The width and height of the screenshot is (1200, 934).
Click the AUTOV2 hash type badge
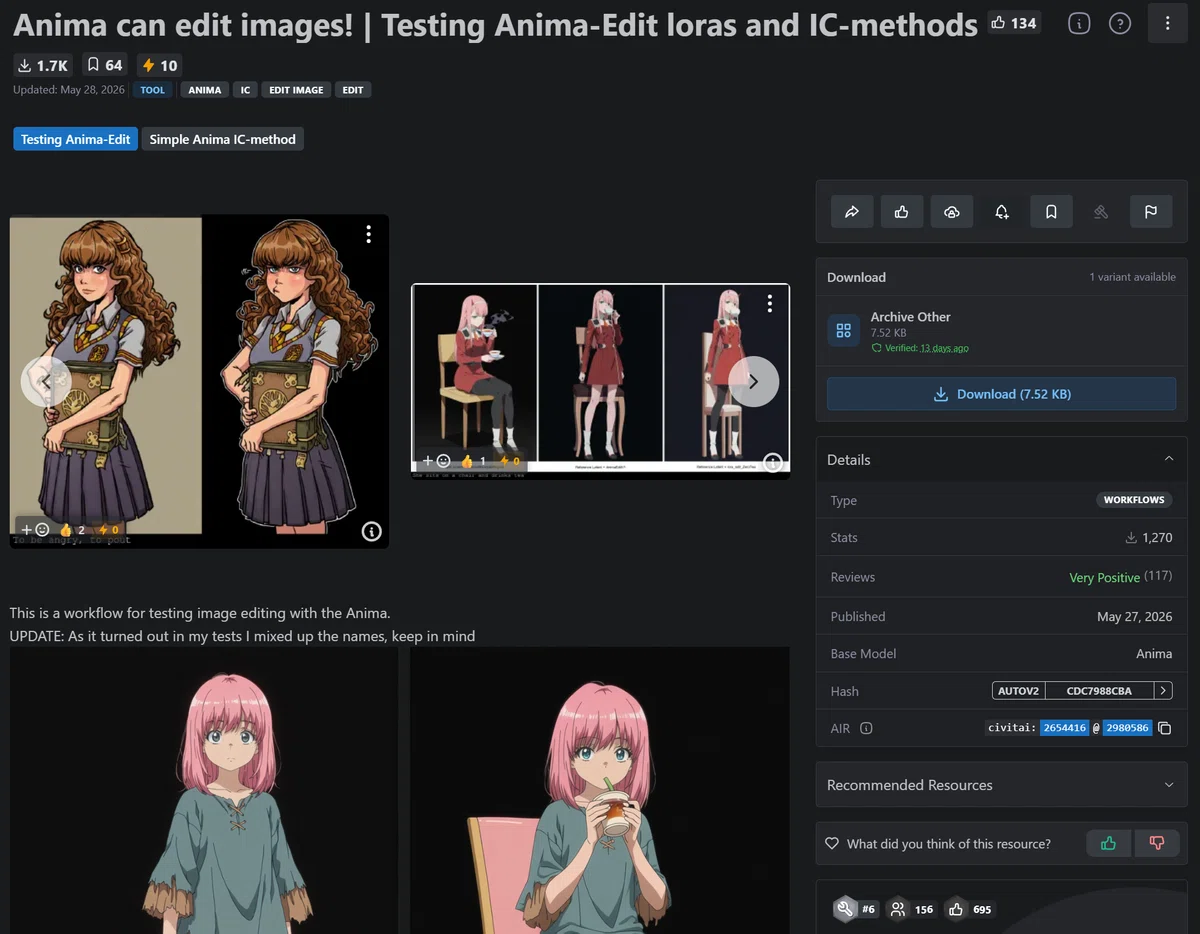tap(1019, 691)
